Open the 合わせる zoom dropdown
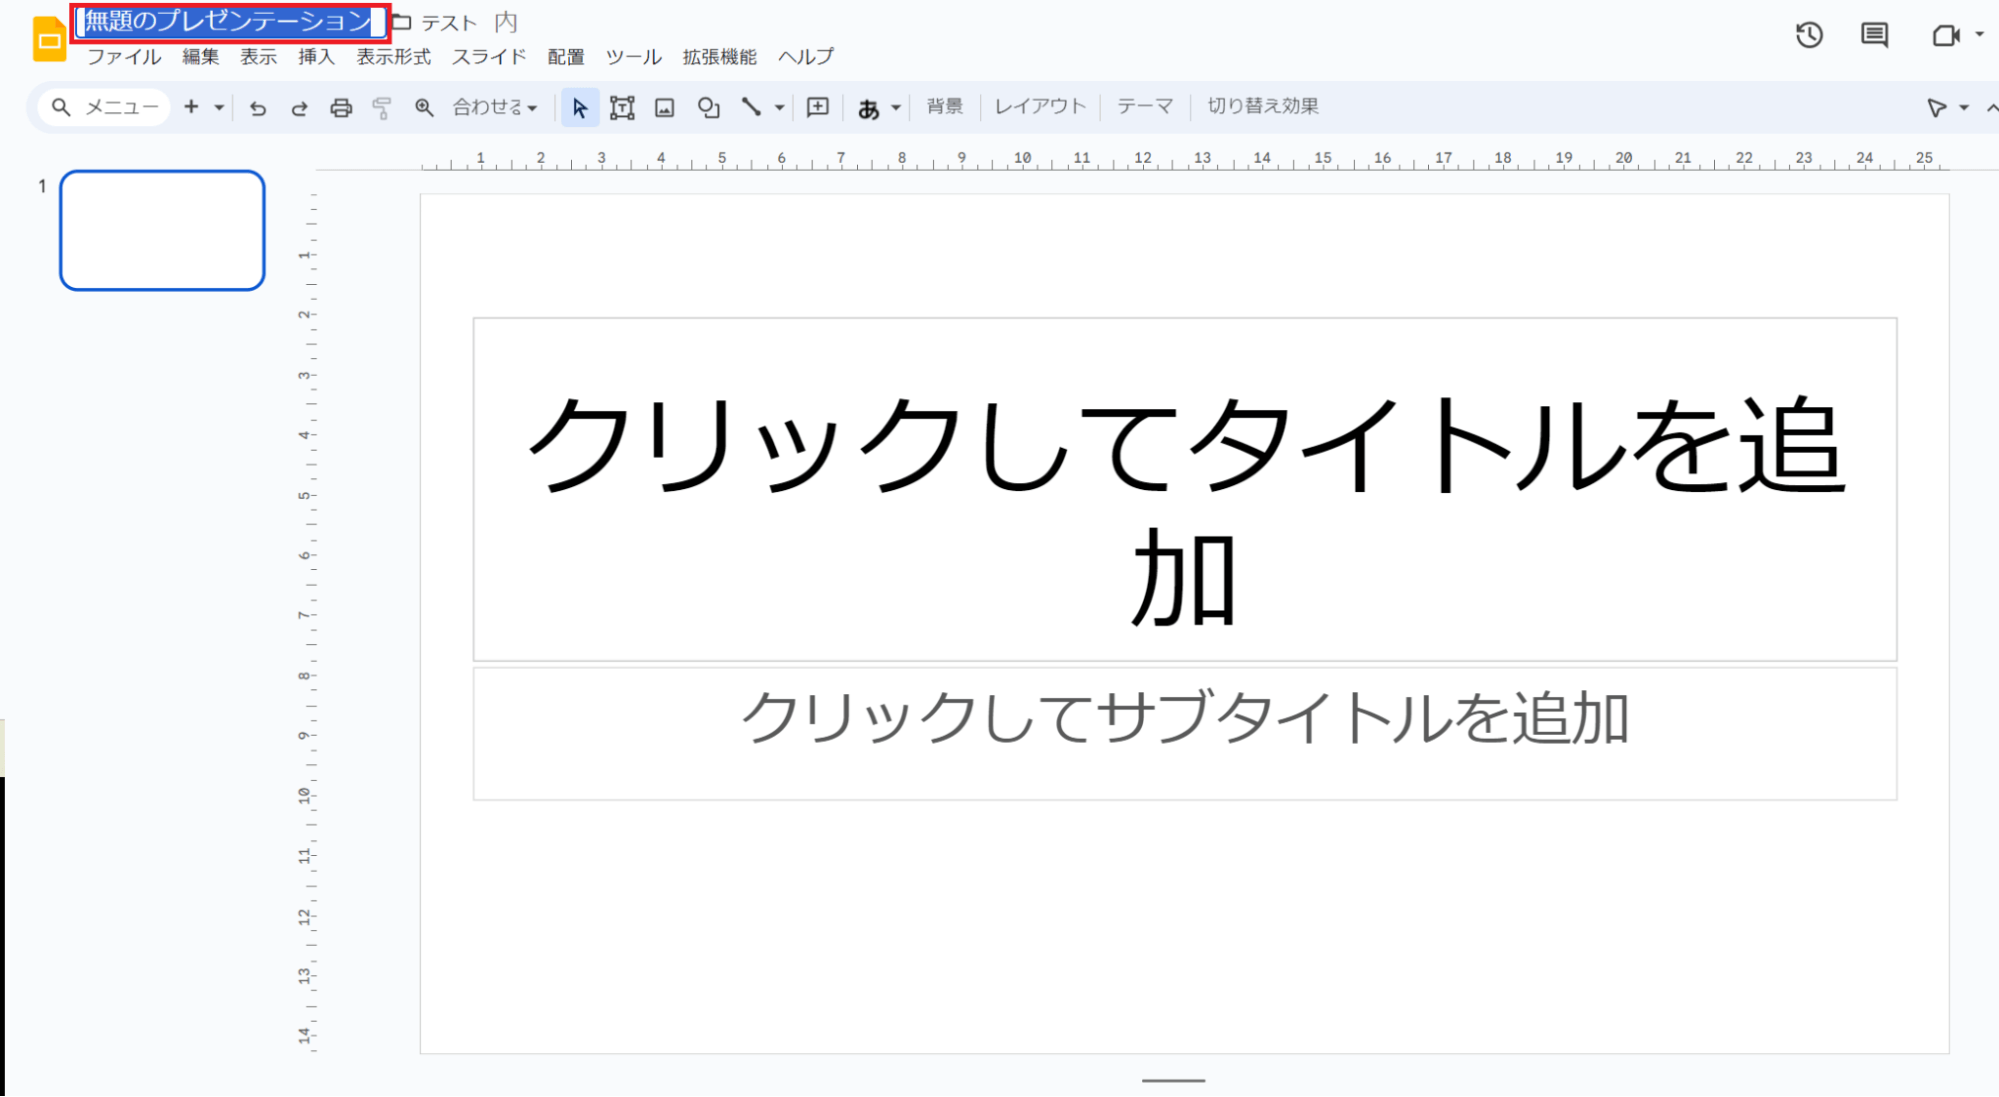Image resolution: width=1999 pixels, height=1097 pixels. [495, 107]
